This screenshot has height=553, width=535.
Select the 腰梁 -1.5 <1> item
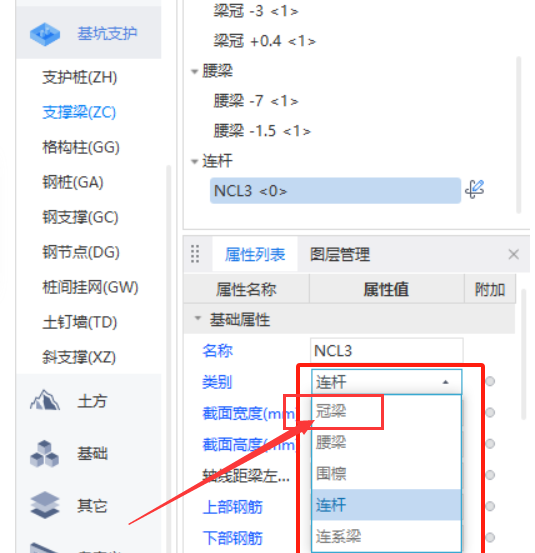pyautogui.click(x=262, y=131)
